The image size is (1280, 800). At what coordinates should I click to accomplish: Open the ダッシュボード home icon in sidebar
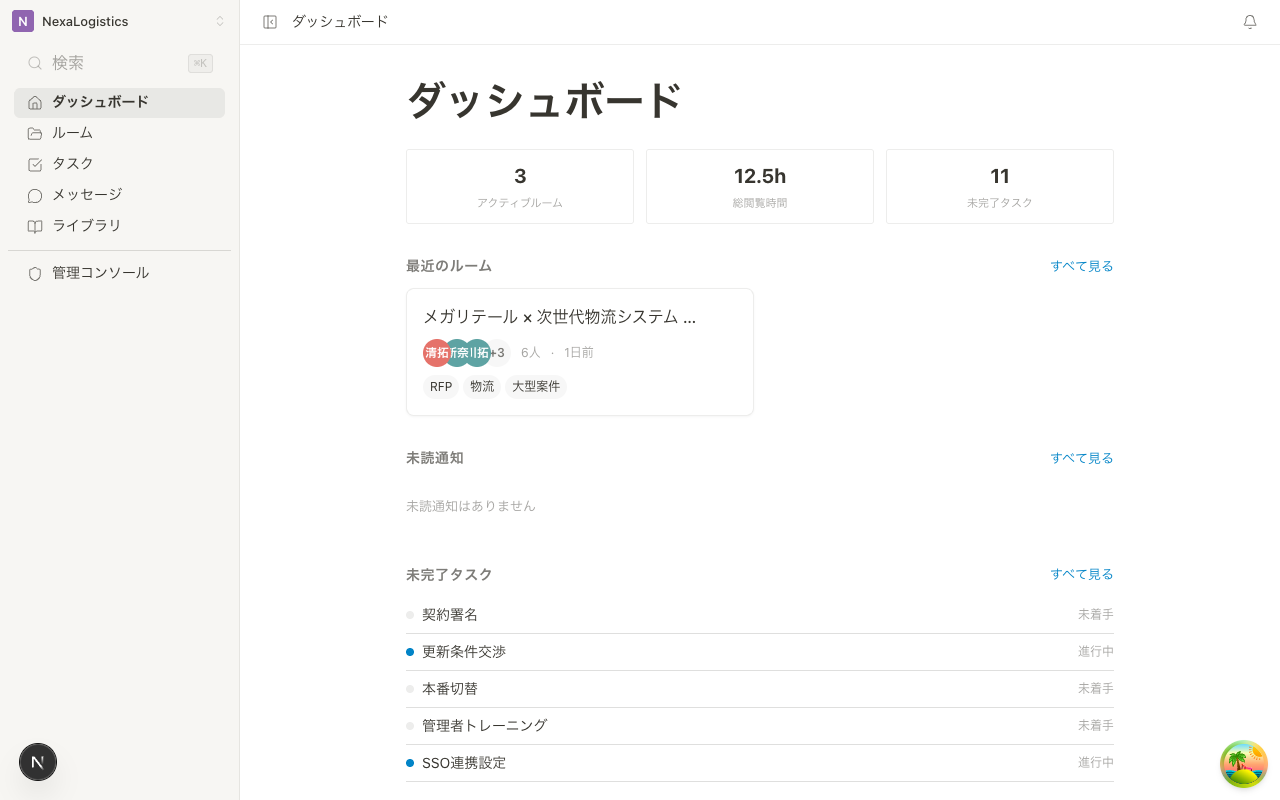tap(34, 102)
